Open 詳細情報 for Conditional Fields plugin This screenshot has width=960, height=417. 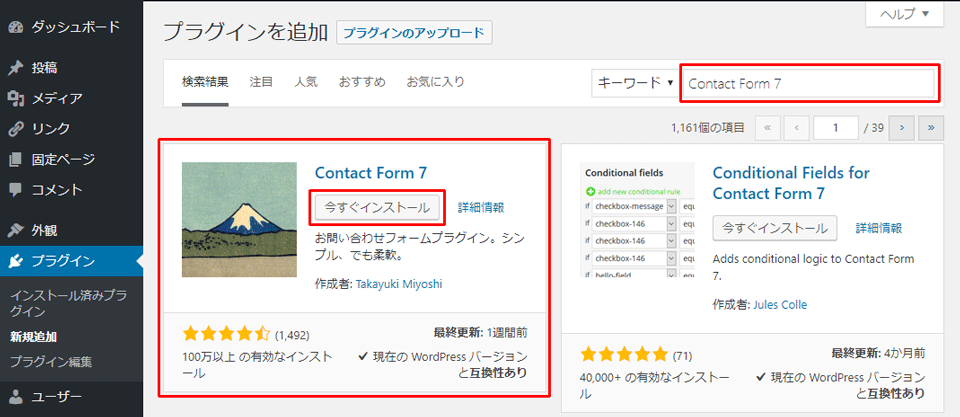879,228
